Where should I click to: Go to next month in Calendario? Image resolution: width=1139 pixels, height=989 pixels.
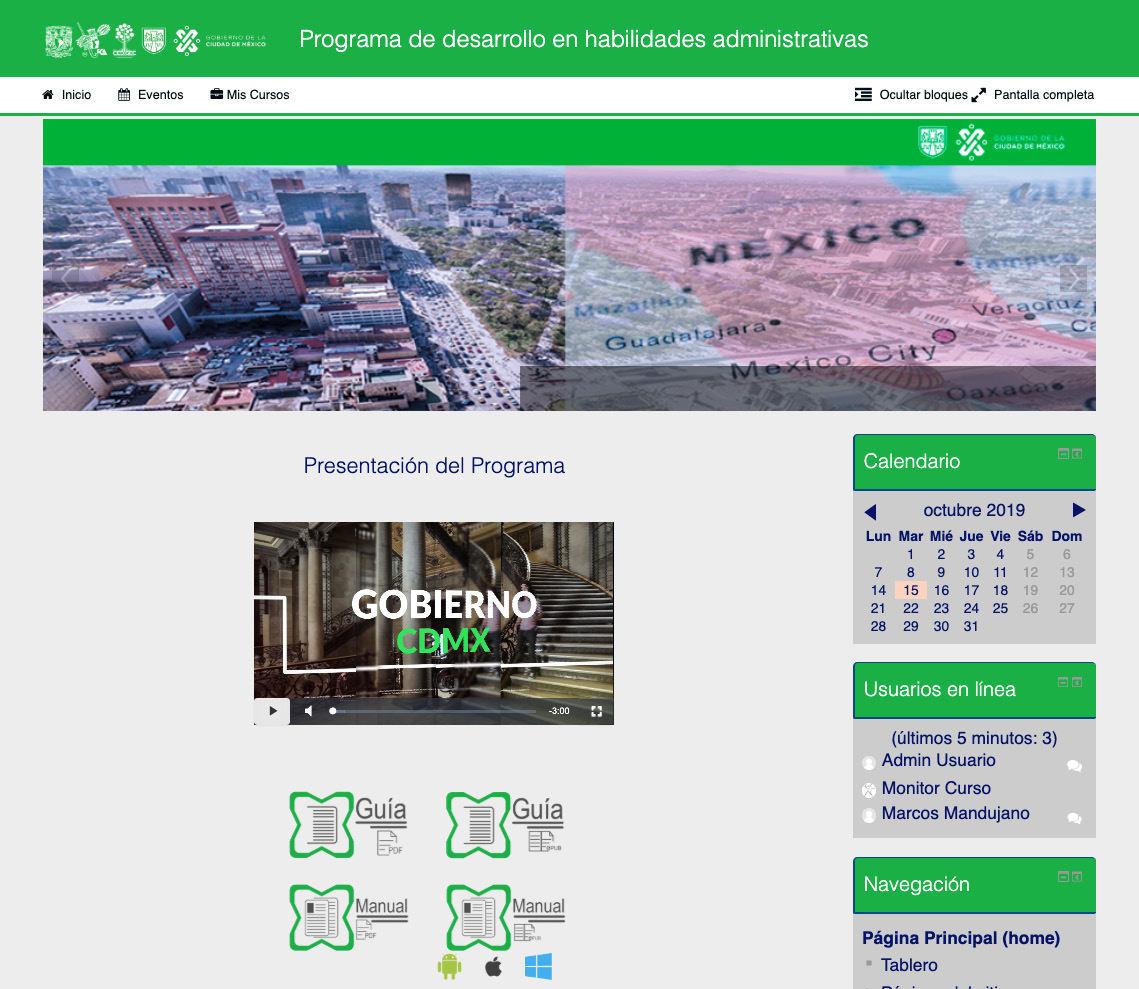tap(1079, 510)
